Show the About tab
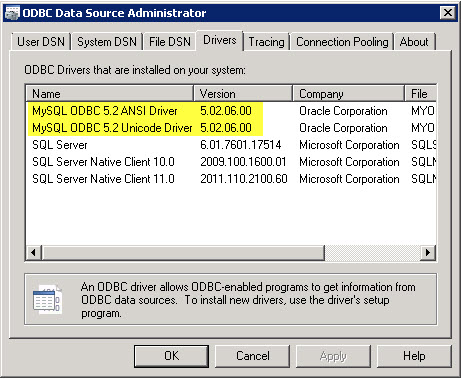Screen dimensions: 461x379 414,42
